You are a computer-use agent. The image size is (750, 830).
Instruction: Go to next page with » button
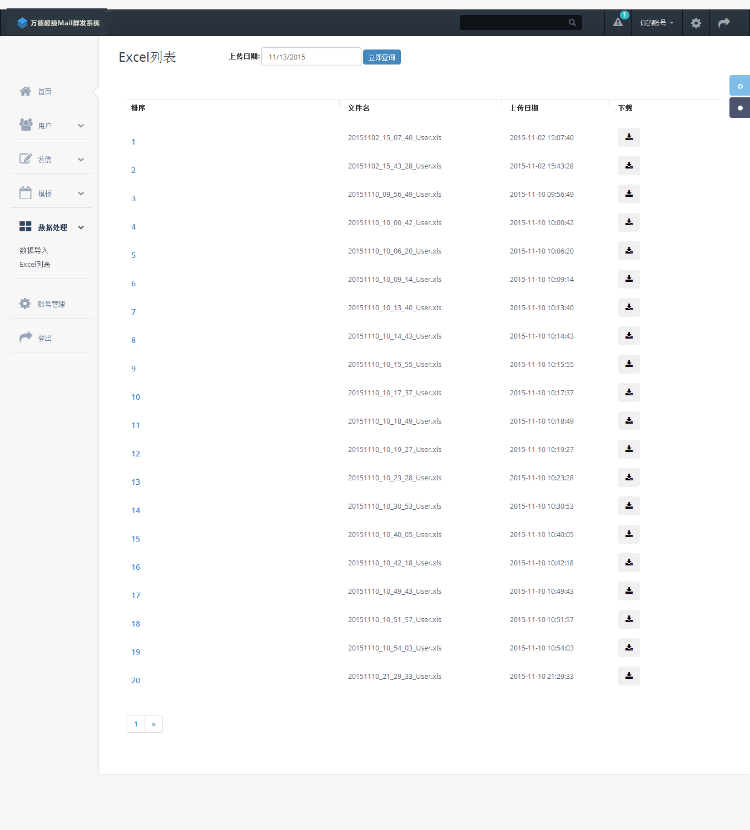tap(154, 723)
